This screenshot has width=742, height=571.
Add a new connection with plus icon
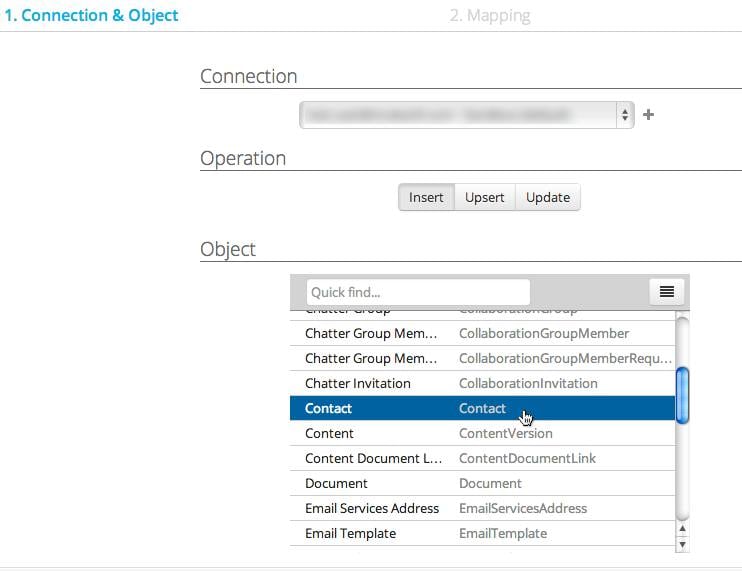click(x=648, y=114)
